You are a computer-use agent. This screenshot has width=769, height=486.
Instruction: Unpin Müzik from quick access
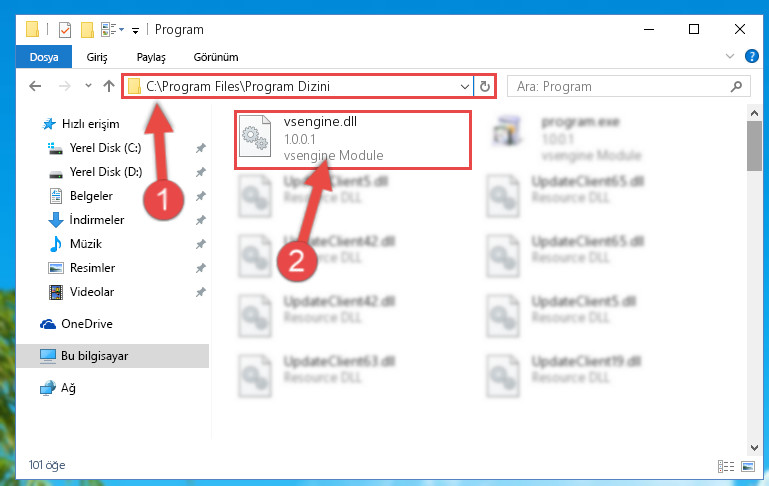pos(201,244)
